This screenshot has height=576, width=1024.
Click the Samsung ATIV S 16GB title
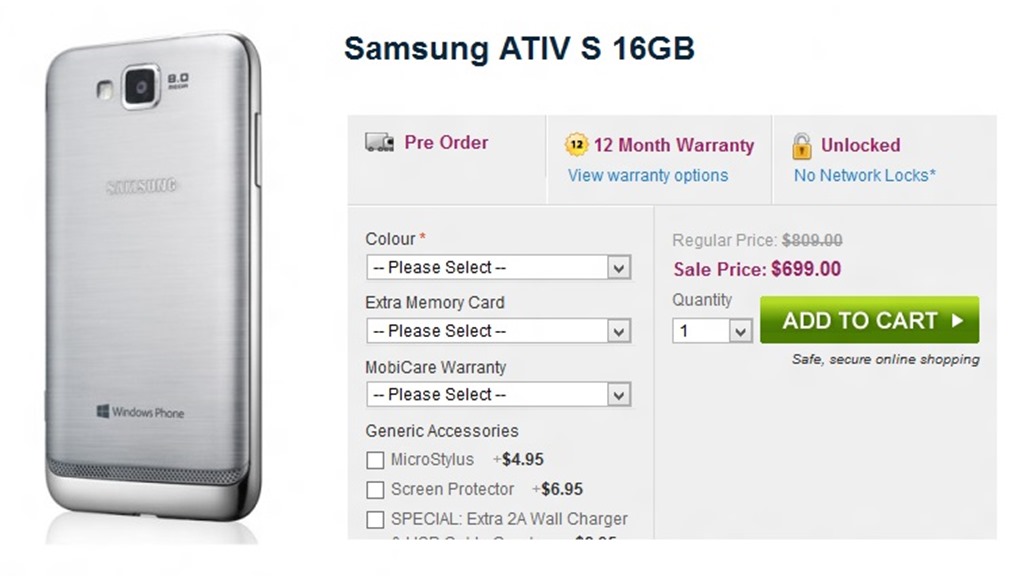tap(519, 48)
